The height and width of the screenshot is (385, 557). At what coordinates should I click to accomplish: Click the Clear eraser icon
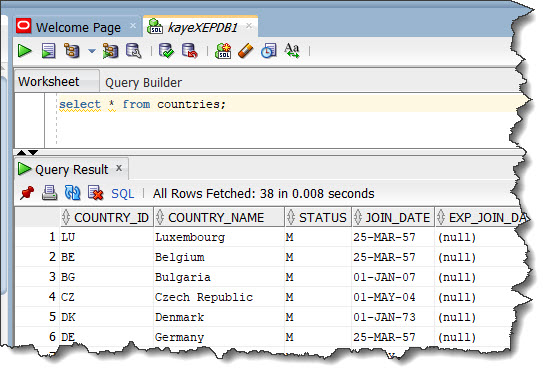pos(246,51)
